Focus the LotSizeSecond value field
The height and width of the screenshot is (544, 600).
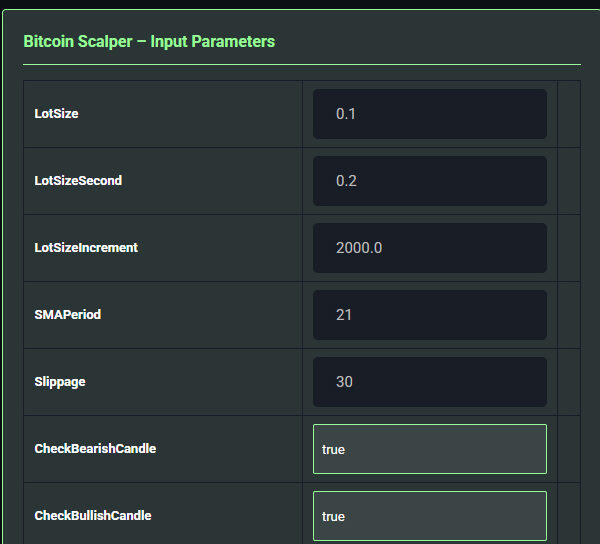point(429,181)
